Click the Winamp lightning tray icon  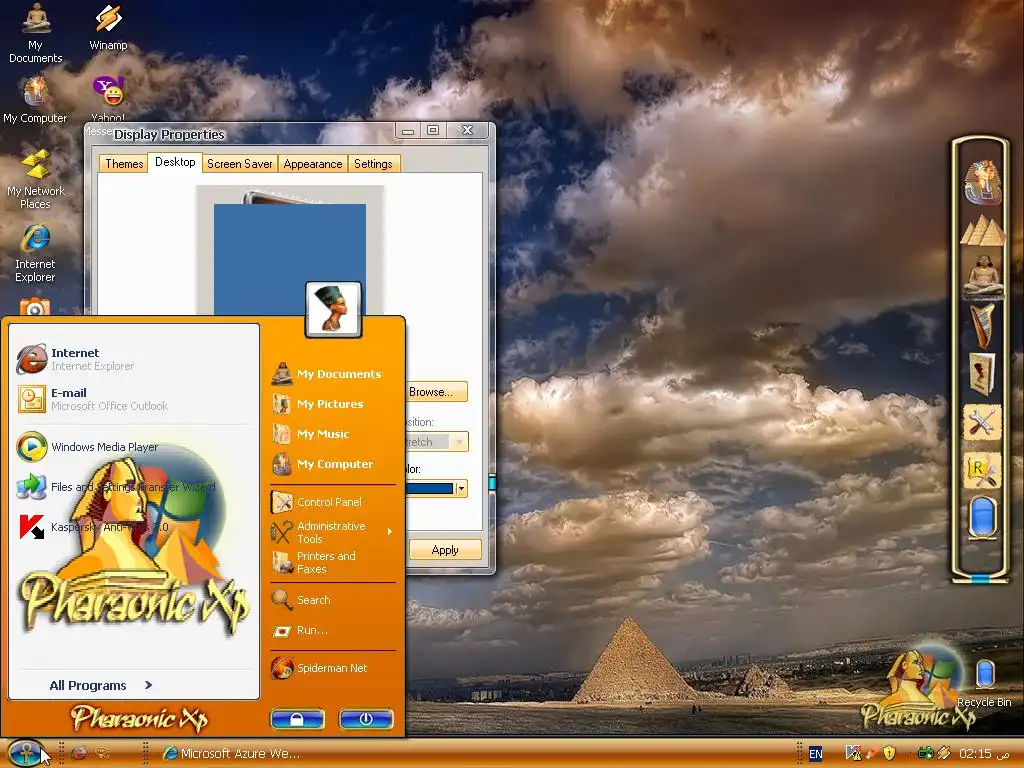click(944, 753)
